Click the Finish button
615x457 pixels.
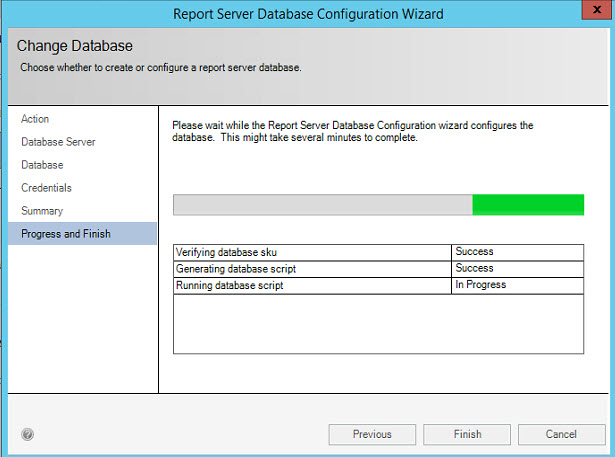[x=467, y=434]
